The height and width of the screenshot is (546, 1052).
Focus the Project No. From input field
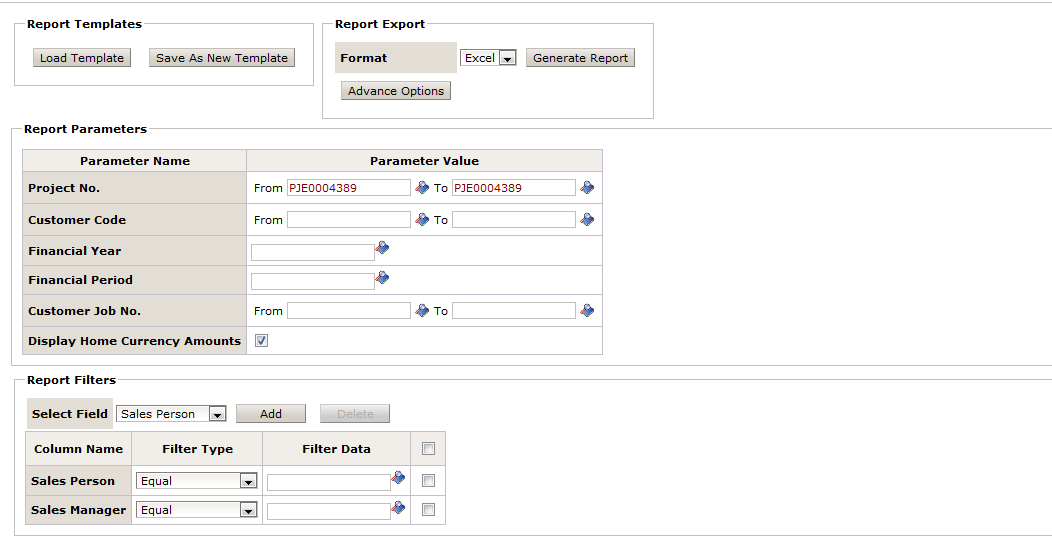coord(349,188)
